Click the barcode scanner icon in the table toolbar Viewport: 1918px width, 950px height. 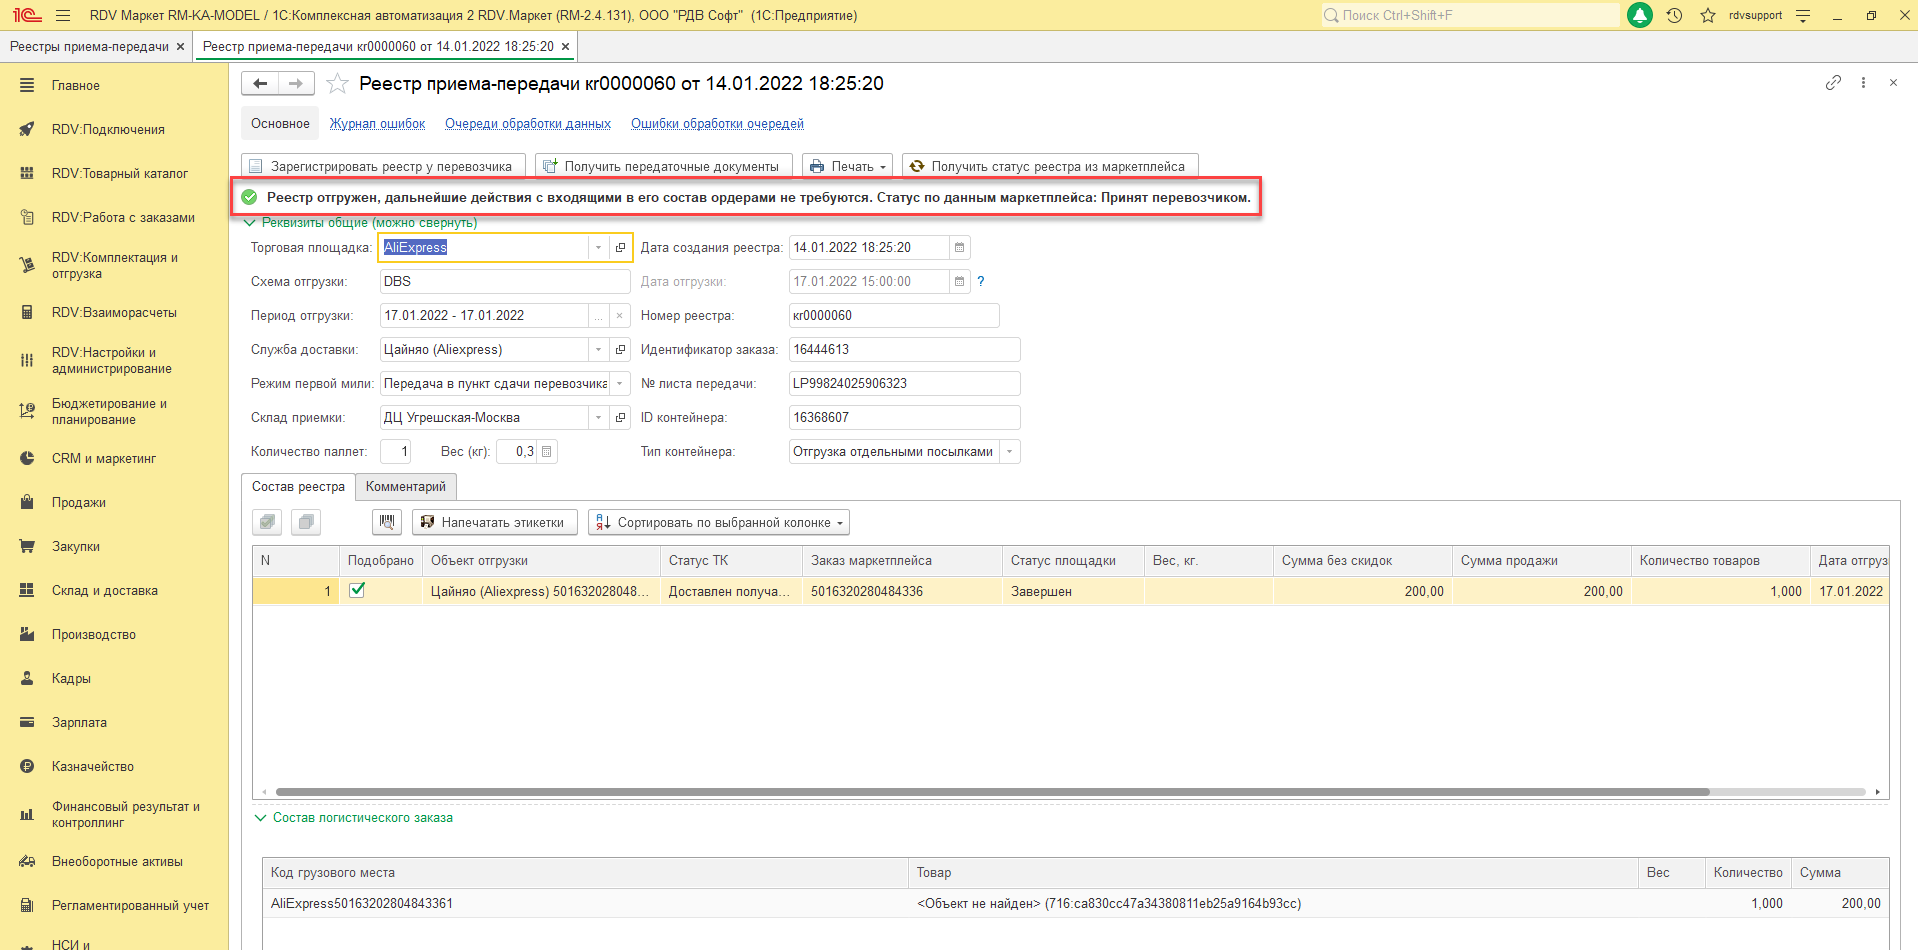pyautogui.click(x=387, y=522)
